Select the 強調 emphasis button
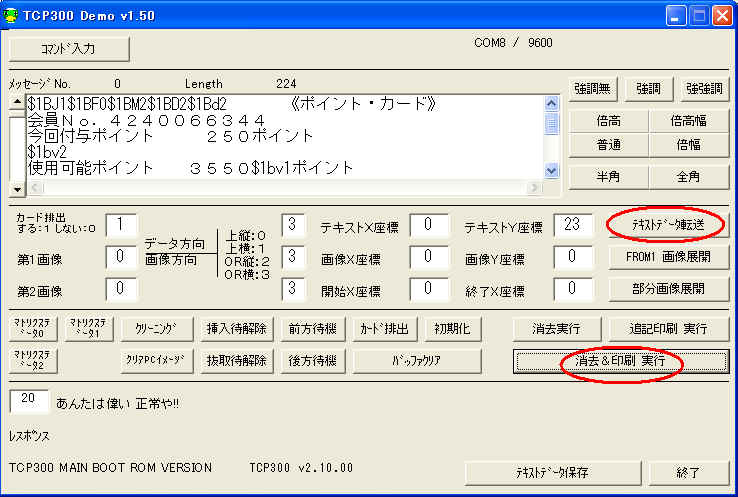The height and width of the screenshot is (497, 738). tap(649, 88)
